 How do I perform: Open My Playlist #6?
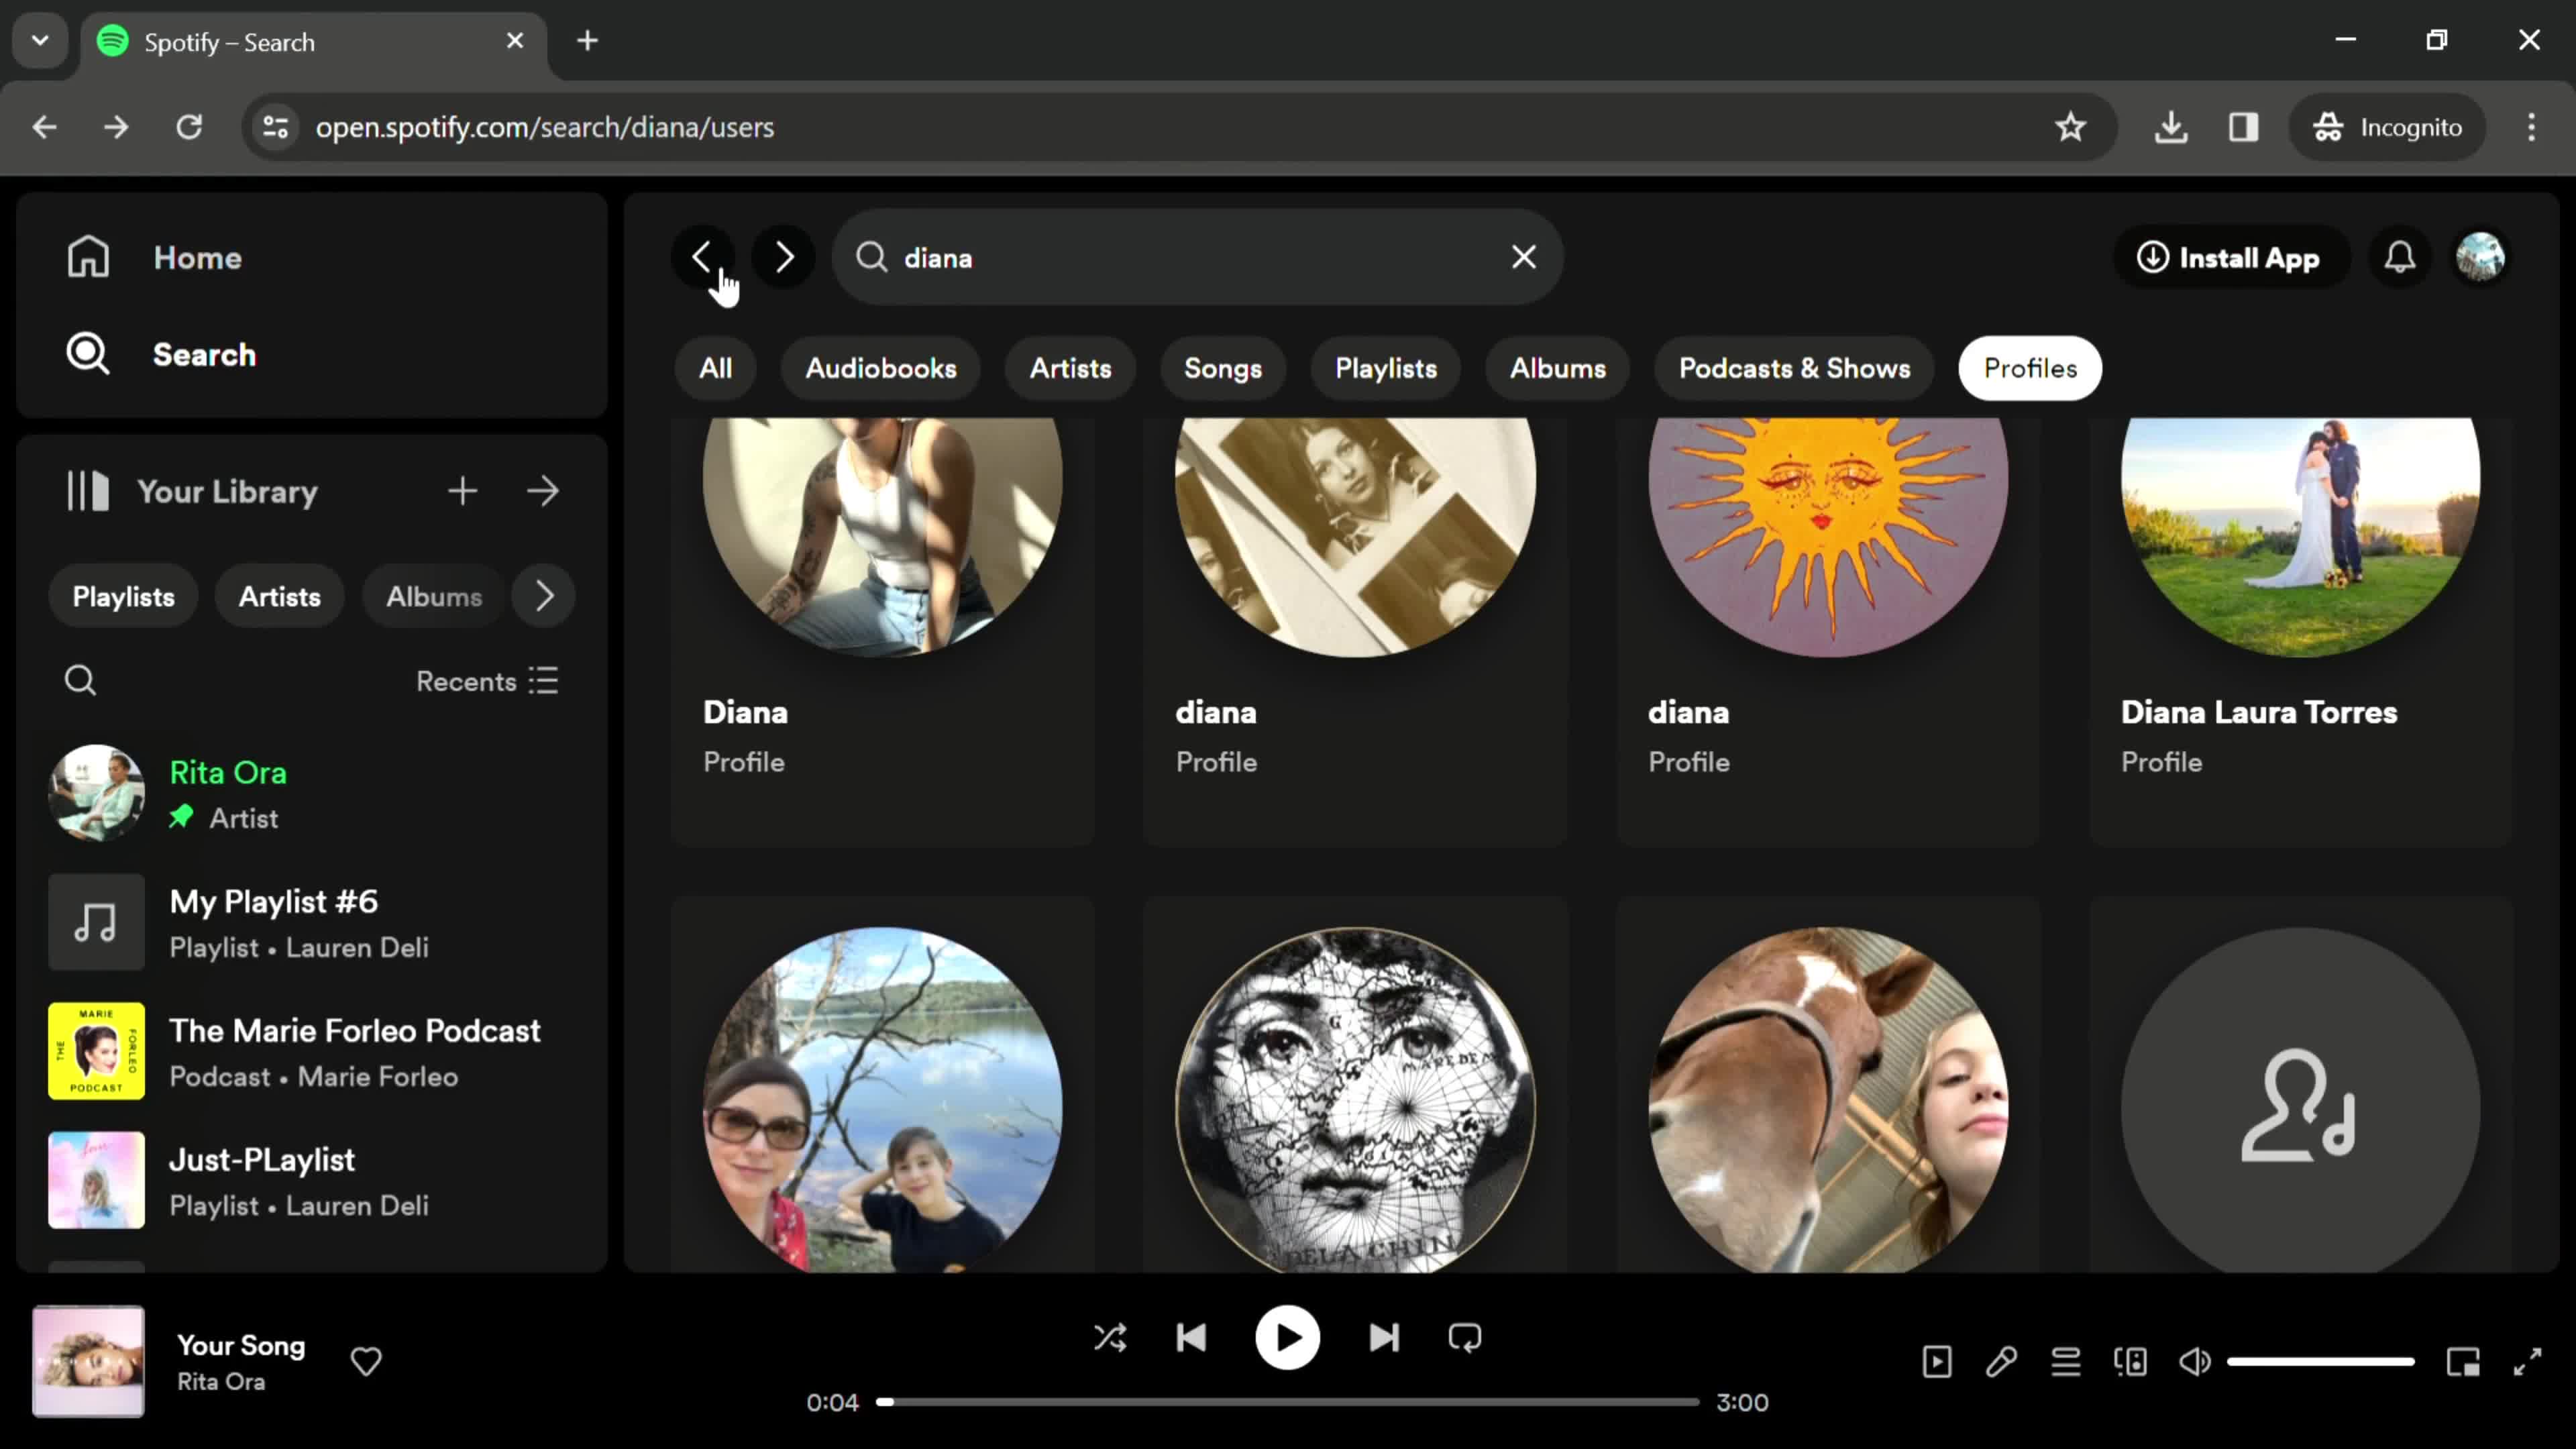click(x=312, y=922)
